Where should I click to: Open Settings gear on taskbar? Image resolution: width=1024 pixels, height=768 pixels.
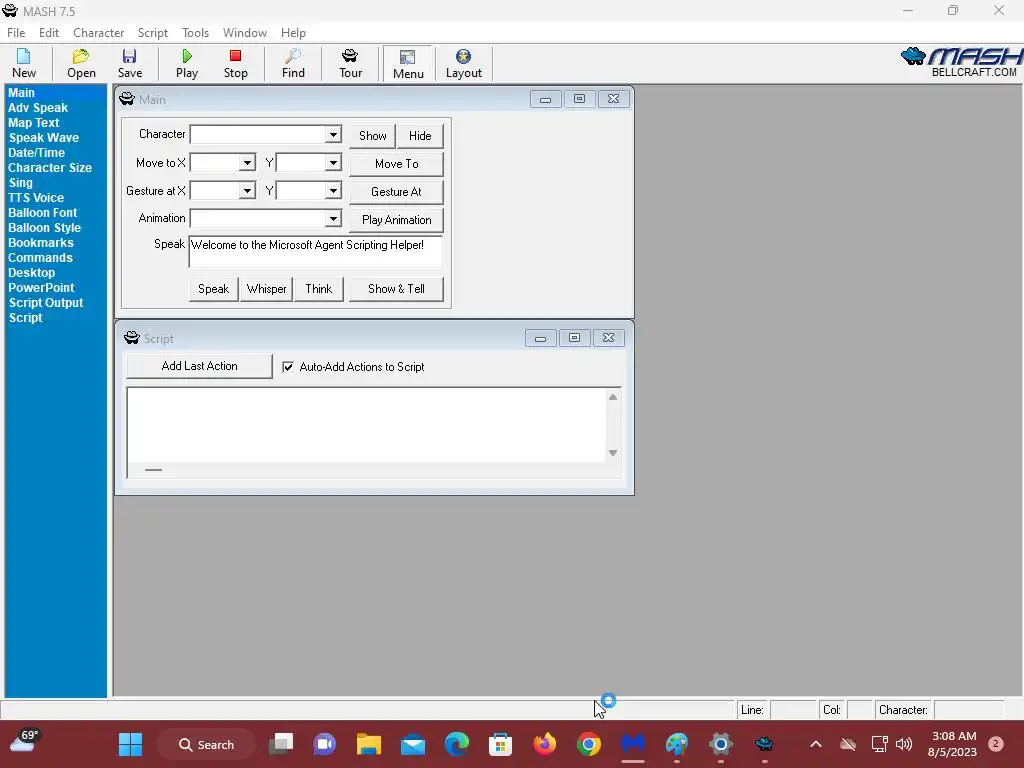click(x=720, y=744)
